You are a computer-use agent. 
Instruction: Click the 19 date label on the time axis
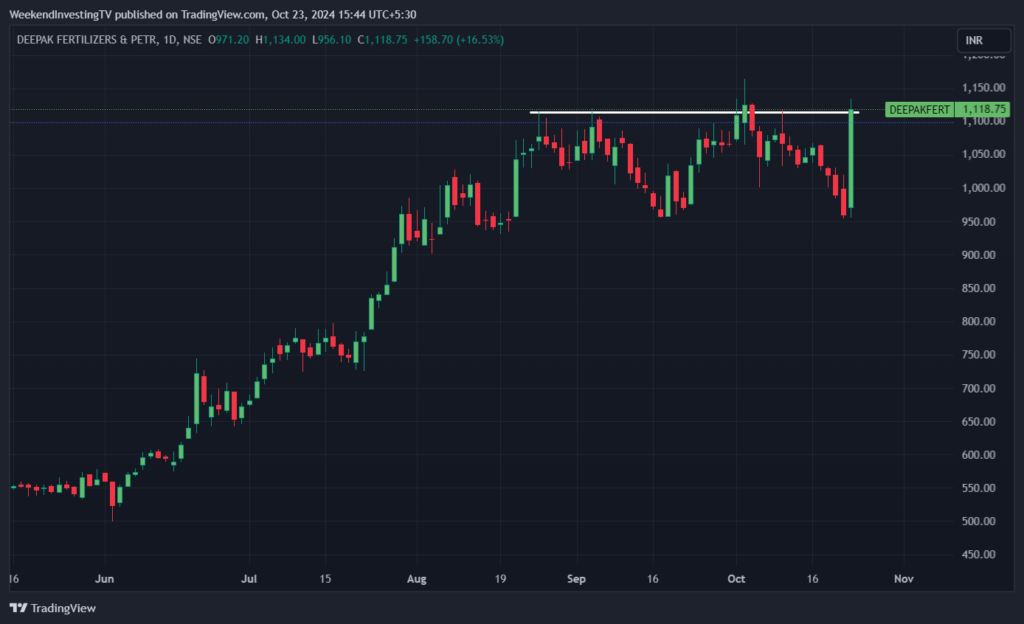pos(500,579)
